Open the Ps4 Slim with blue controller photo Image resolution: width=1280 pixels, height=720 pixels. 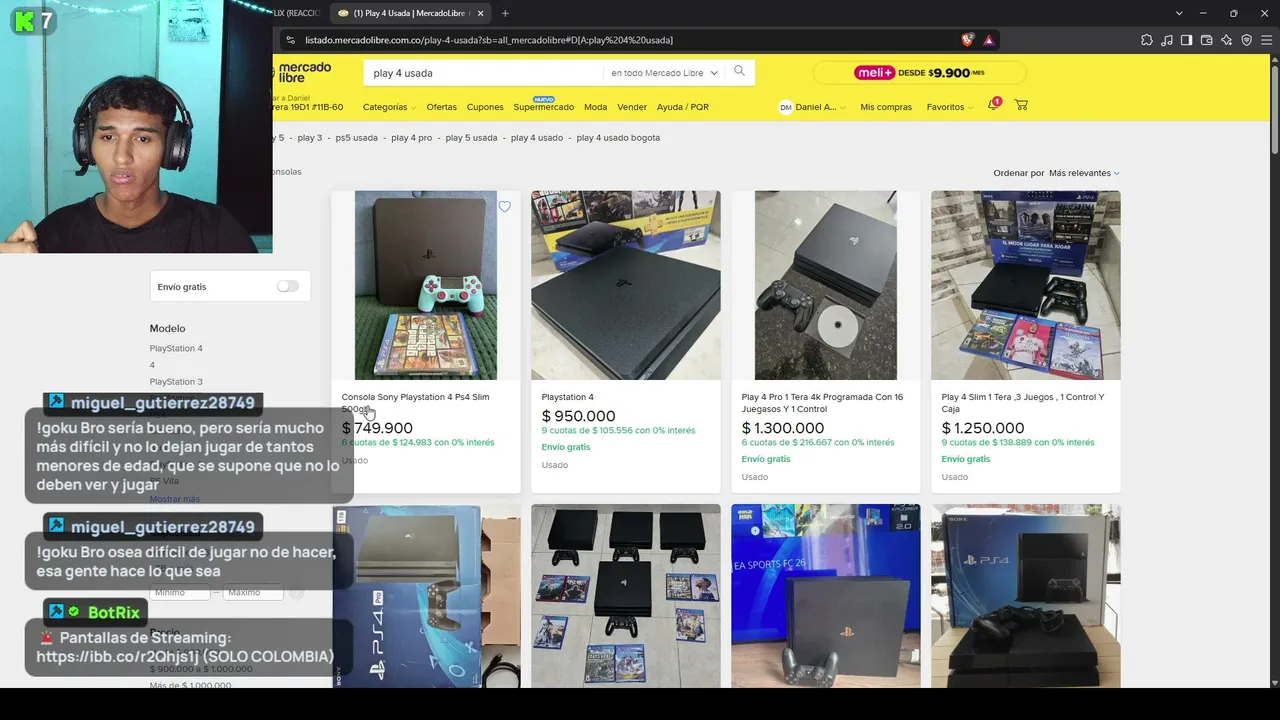426,285
